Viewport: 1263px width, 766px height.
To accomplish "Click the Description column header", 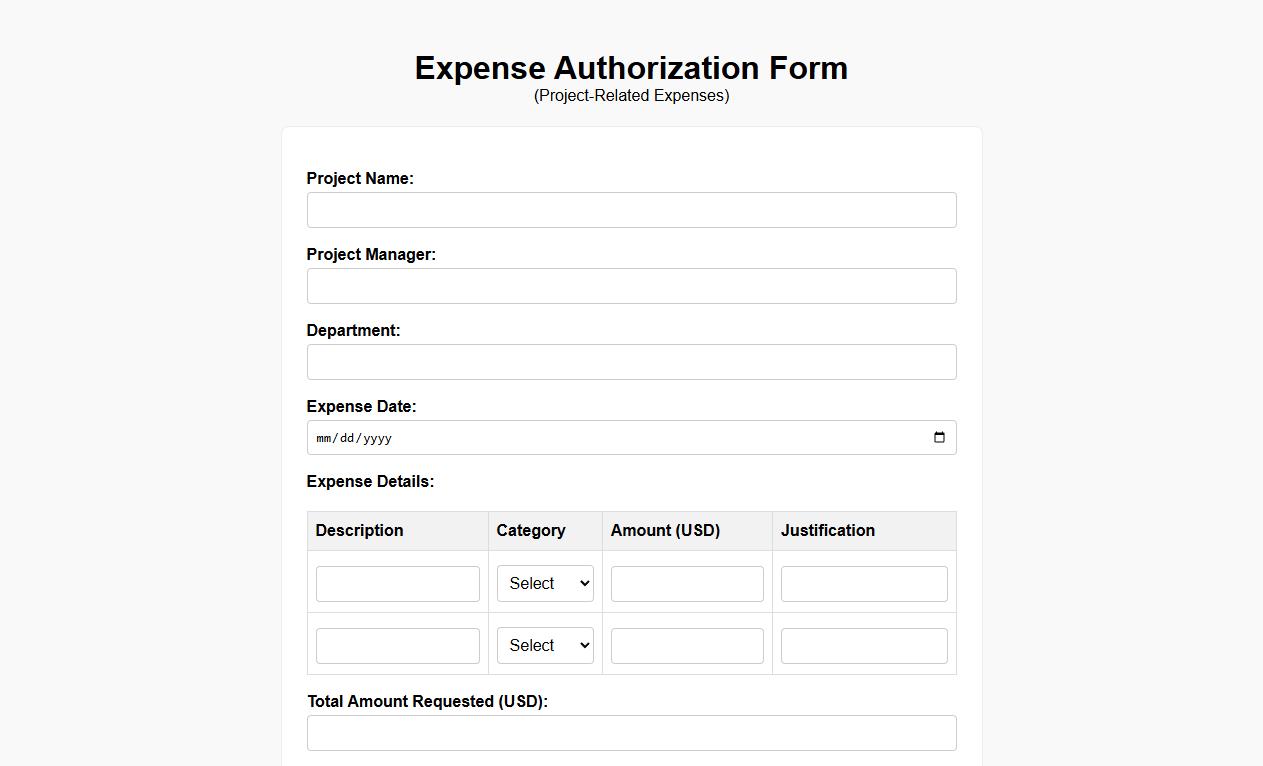I will point(358,530).
